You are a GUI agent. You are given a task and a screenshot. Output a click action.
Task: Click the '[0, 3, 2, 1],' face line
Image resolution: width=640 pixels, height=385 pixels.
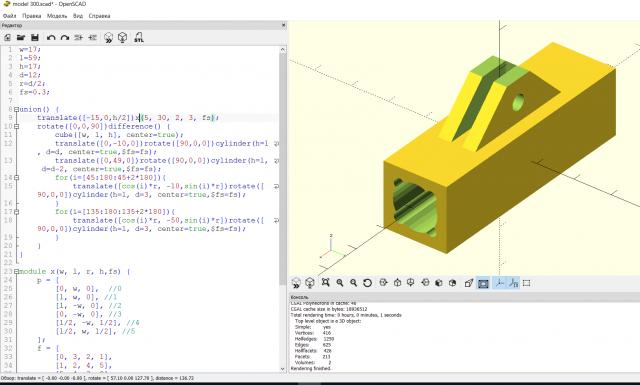(x=84, y=357)
